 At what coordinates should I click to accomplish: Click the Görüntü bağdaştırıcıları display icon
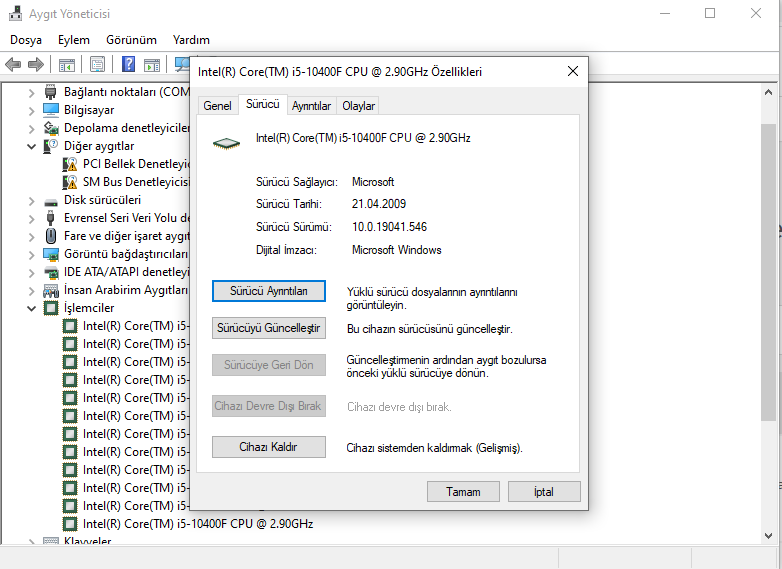[x=51, y=254]
